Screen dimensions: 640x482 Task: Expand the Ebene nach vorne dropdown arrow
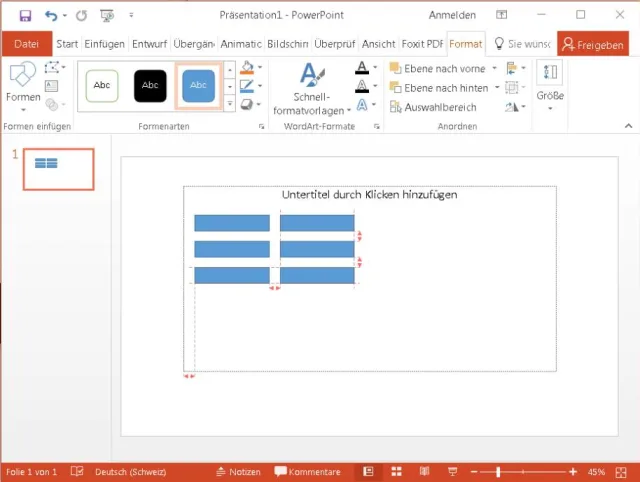(496, 68)
